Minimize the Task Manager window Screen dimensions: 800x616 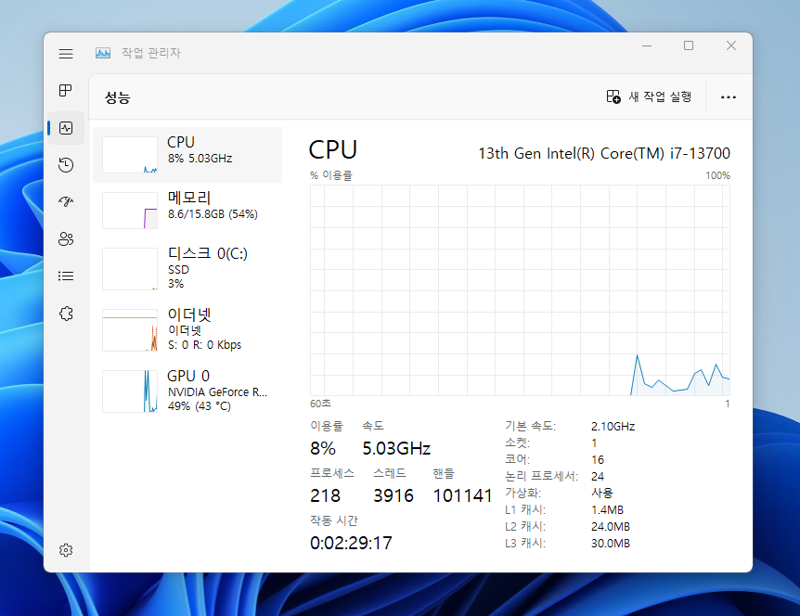(x=647, y=46)
